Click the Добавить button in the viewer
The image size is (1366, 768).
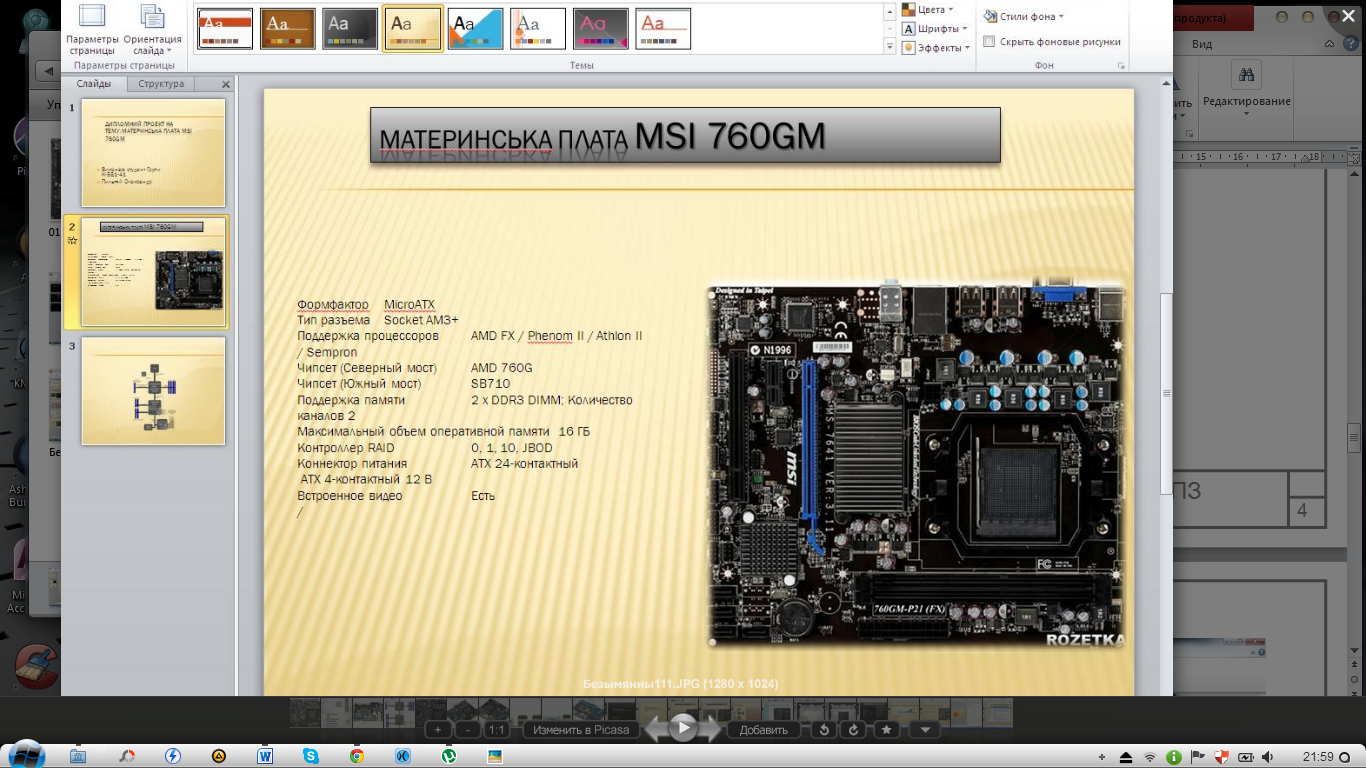click(764, 730)
